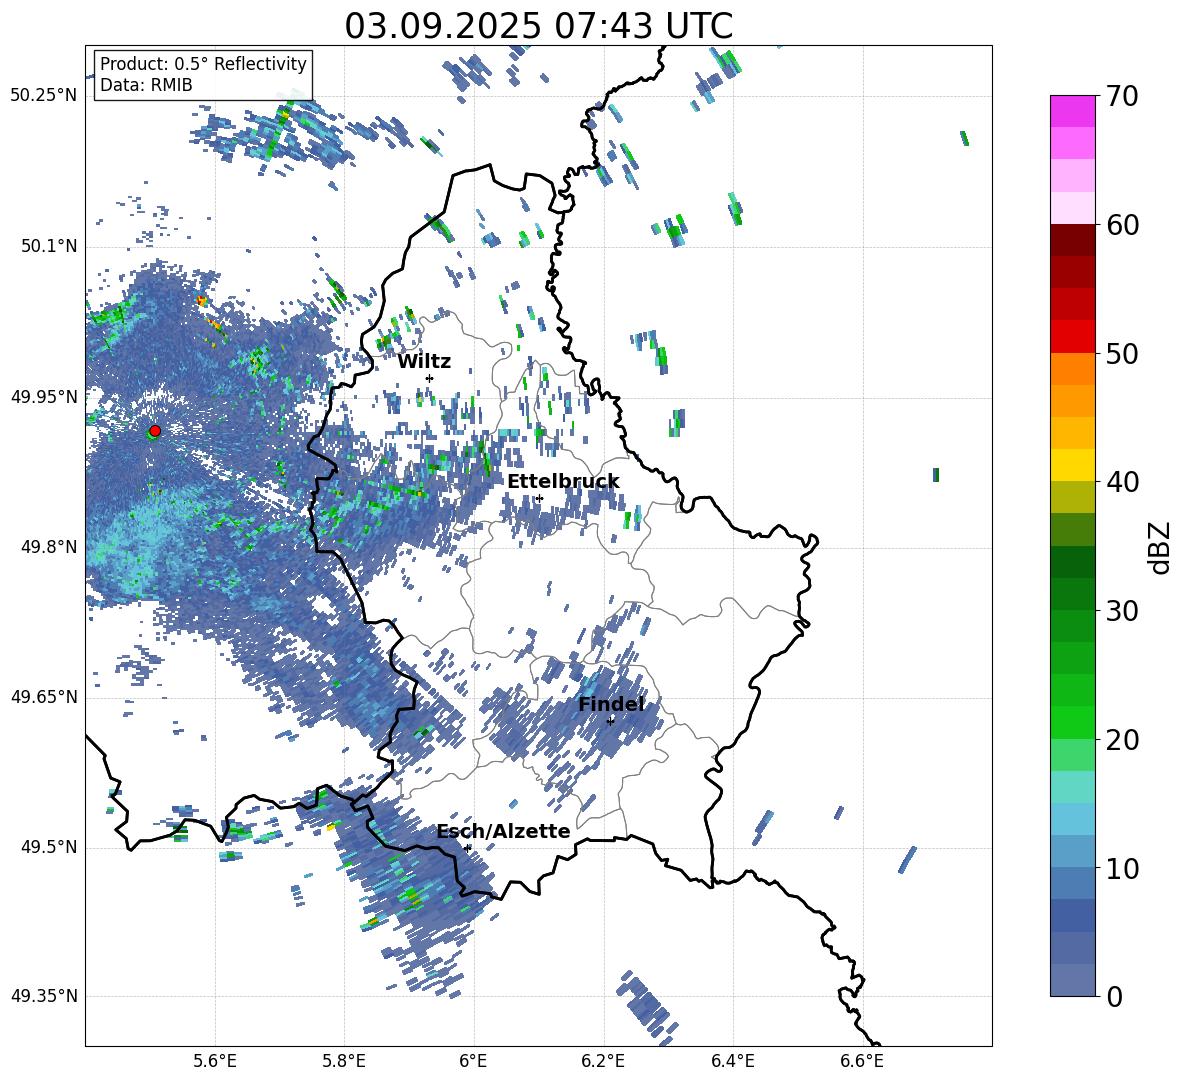The image size is (1184, 1081).
Task: Click the dBZ colorbar axis label
Action: pyautogui.click(x=1159, y=547)
